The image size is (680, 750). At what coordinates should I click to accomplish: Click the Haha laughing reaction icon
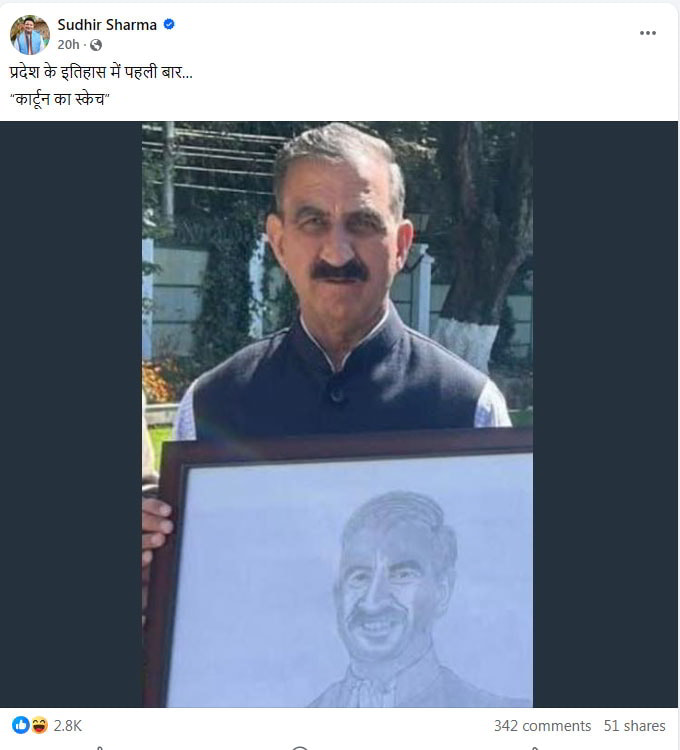tap(40, 725)
